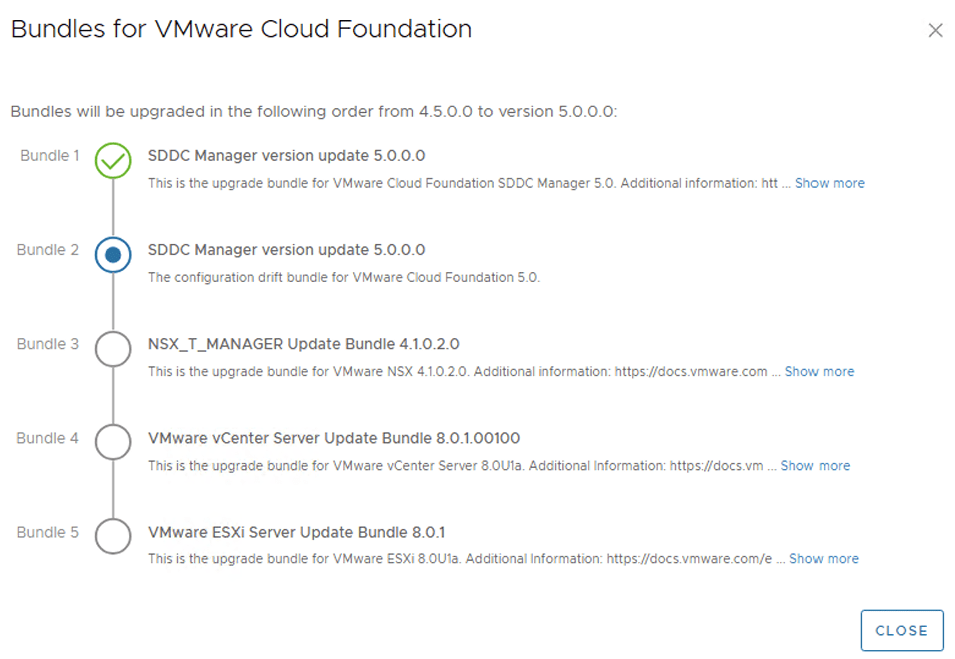Click the Bundle 3 step label
Image resolution: width=955 pixels, height=659 pixels.
(48, 343)
